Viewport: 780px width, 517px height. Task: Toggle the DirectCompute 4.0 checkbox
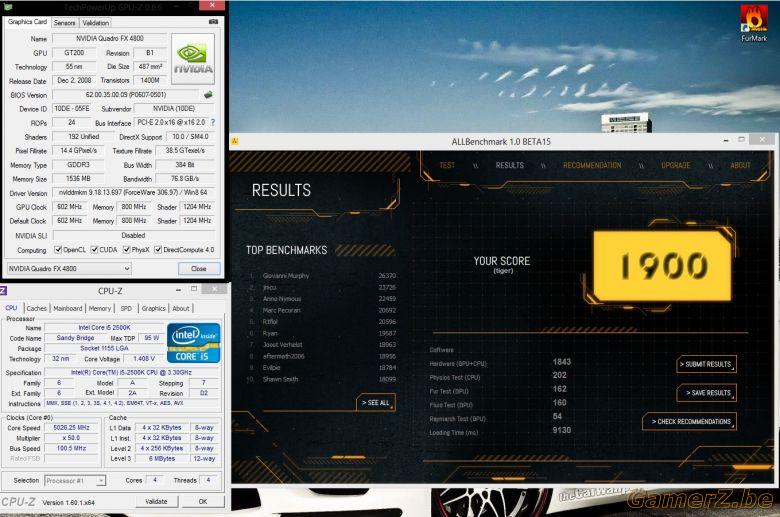point(158,249)
